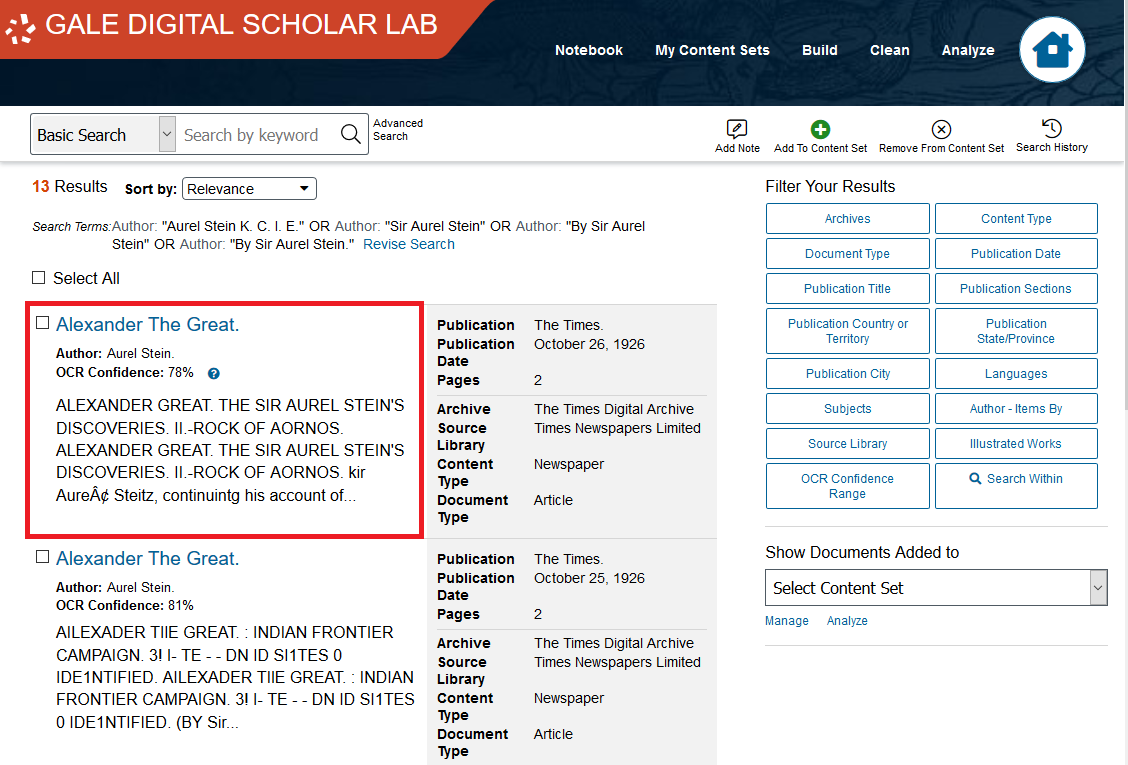This screenshot has height=765, width=1128.
Task: Click the Remove From Content Set icon
Action: click(941, 129)
